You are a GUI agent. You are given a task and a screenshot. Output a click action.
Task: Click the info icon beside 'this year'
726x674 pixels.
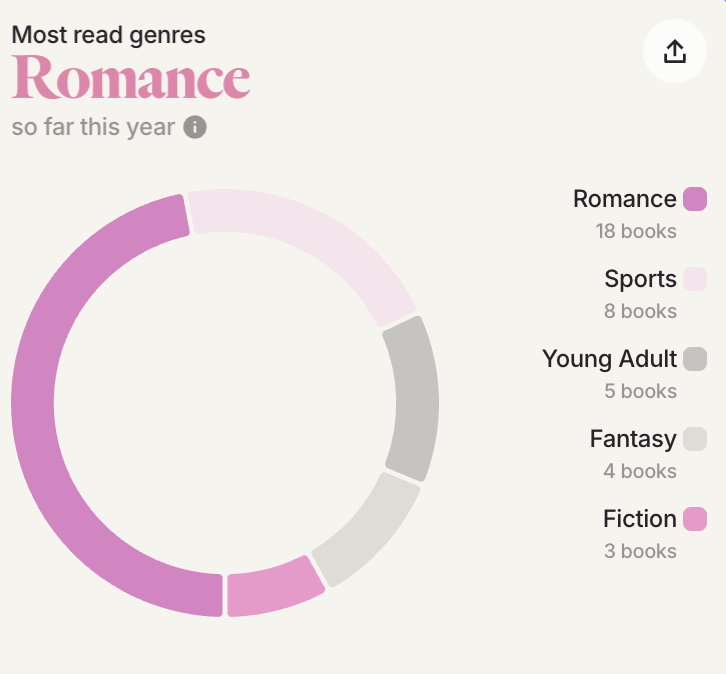coord(195,127)
